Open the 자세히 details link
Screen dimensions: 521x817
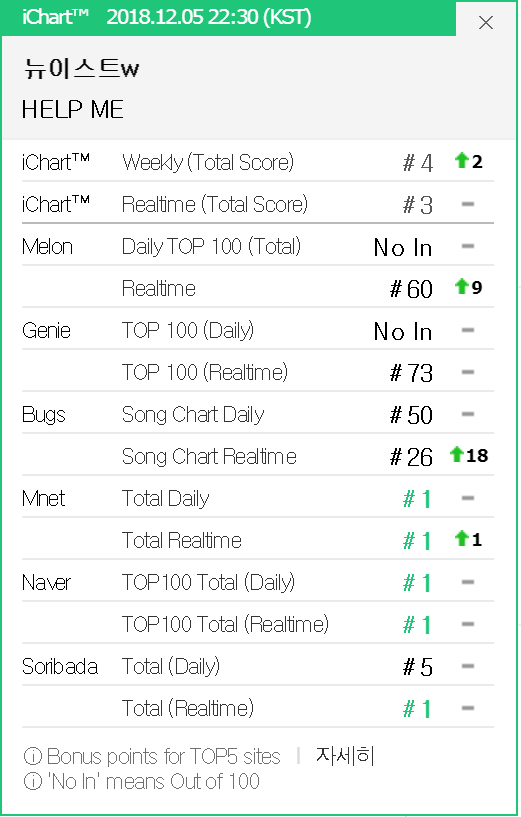click(x=345, y=756)
